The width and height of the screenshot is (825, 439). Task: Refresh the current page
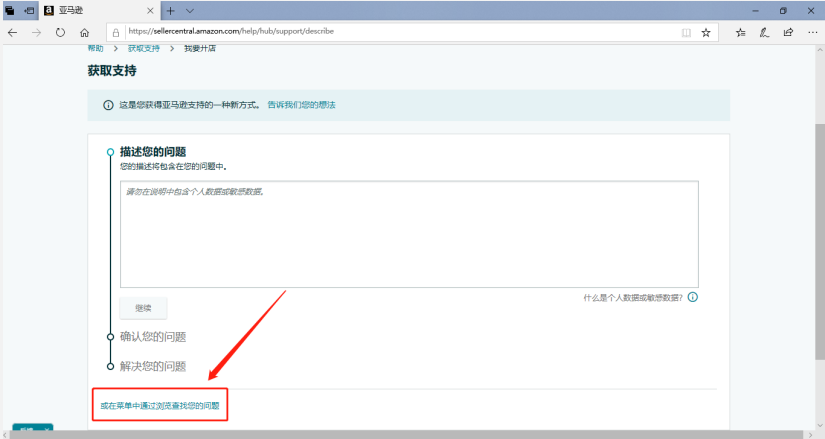[61, 33]
